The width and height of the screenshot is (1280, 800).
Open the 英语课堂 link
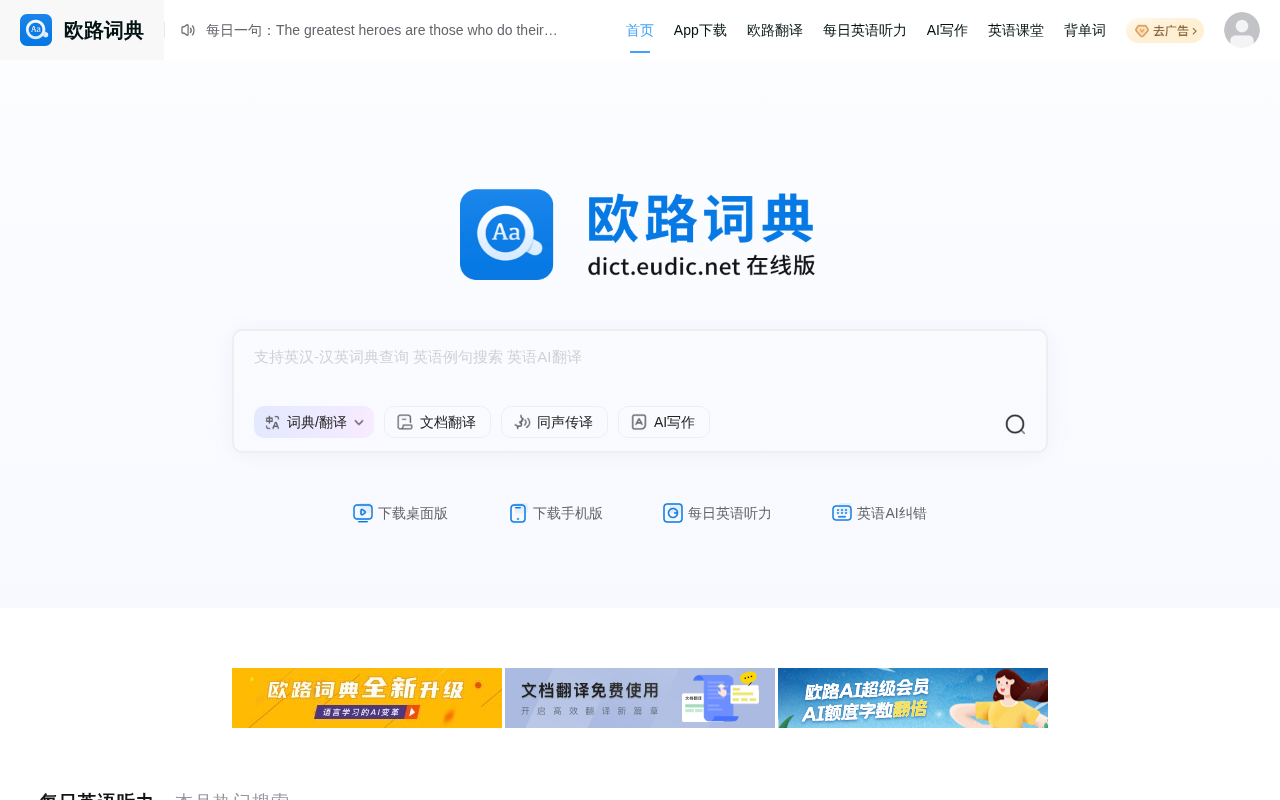(x=1016, y=30)
